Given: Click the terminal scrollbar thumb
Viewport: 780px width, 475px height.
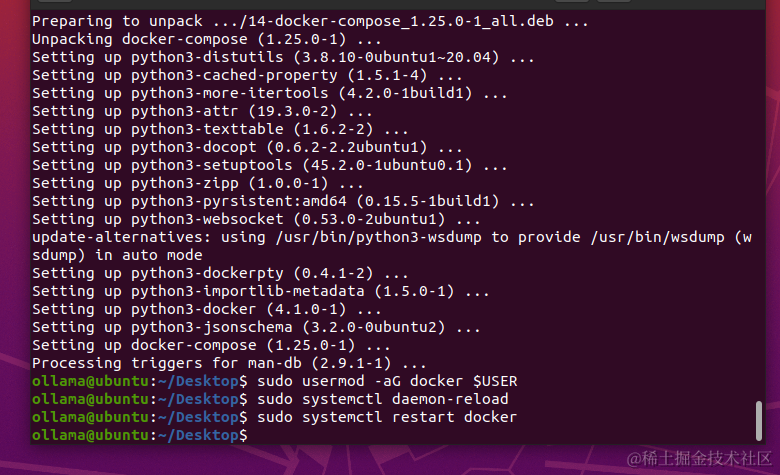Looking at the screenshot, I should (x=759, y=419).
